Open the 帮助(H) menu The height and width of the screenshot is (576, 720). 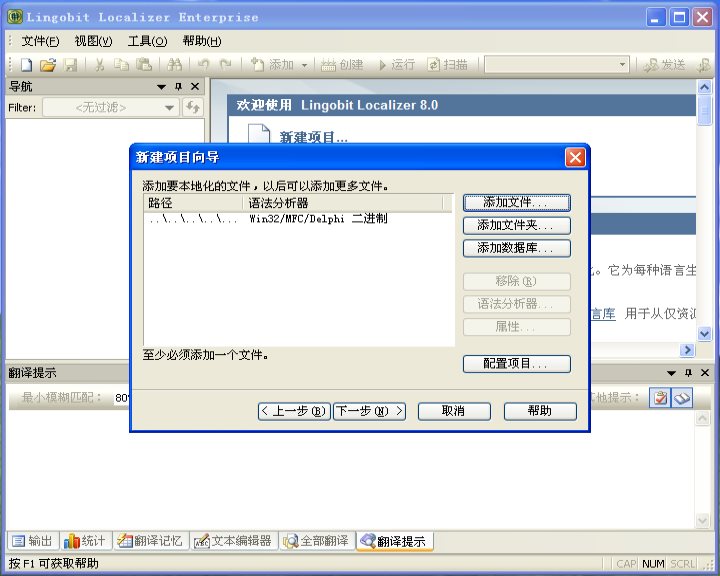click(x=202, y=41)
